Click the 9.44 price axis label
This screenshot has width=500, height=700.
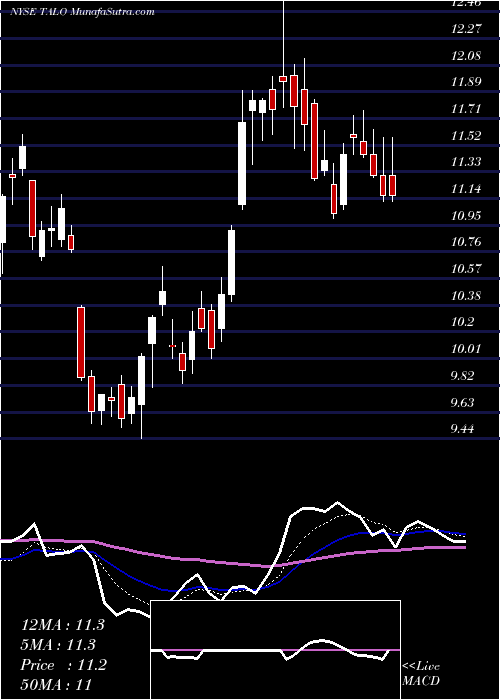click(462, 429)
